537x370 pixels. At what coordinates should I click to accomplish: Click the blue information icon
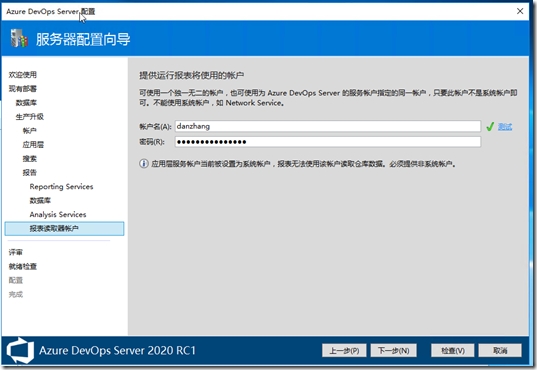coord(144,164)
